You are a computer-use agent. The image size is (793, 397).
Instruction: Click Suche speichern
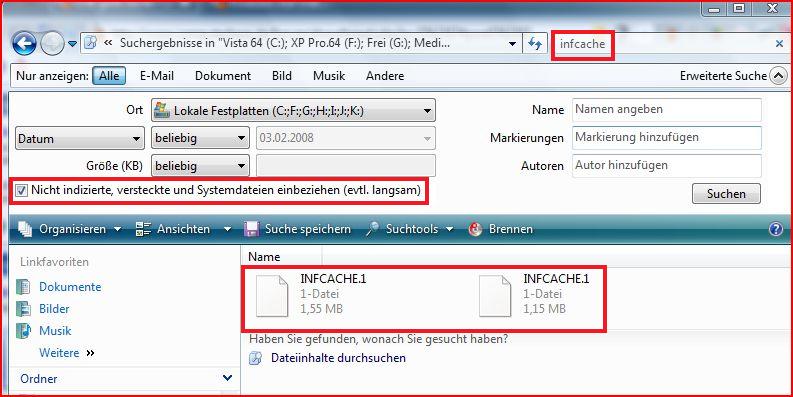[297, 229]
